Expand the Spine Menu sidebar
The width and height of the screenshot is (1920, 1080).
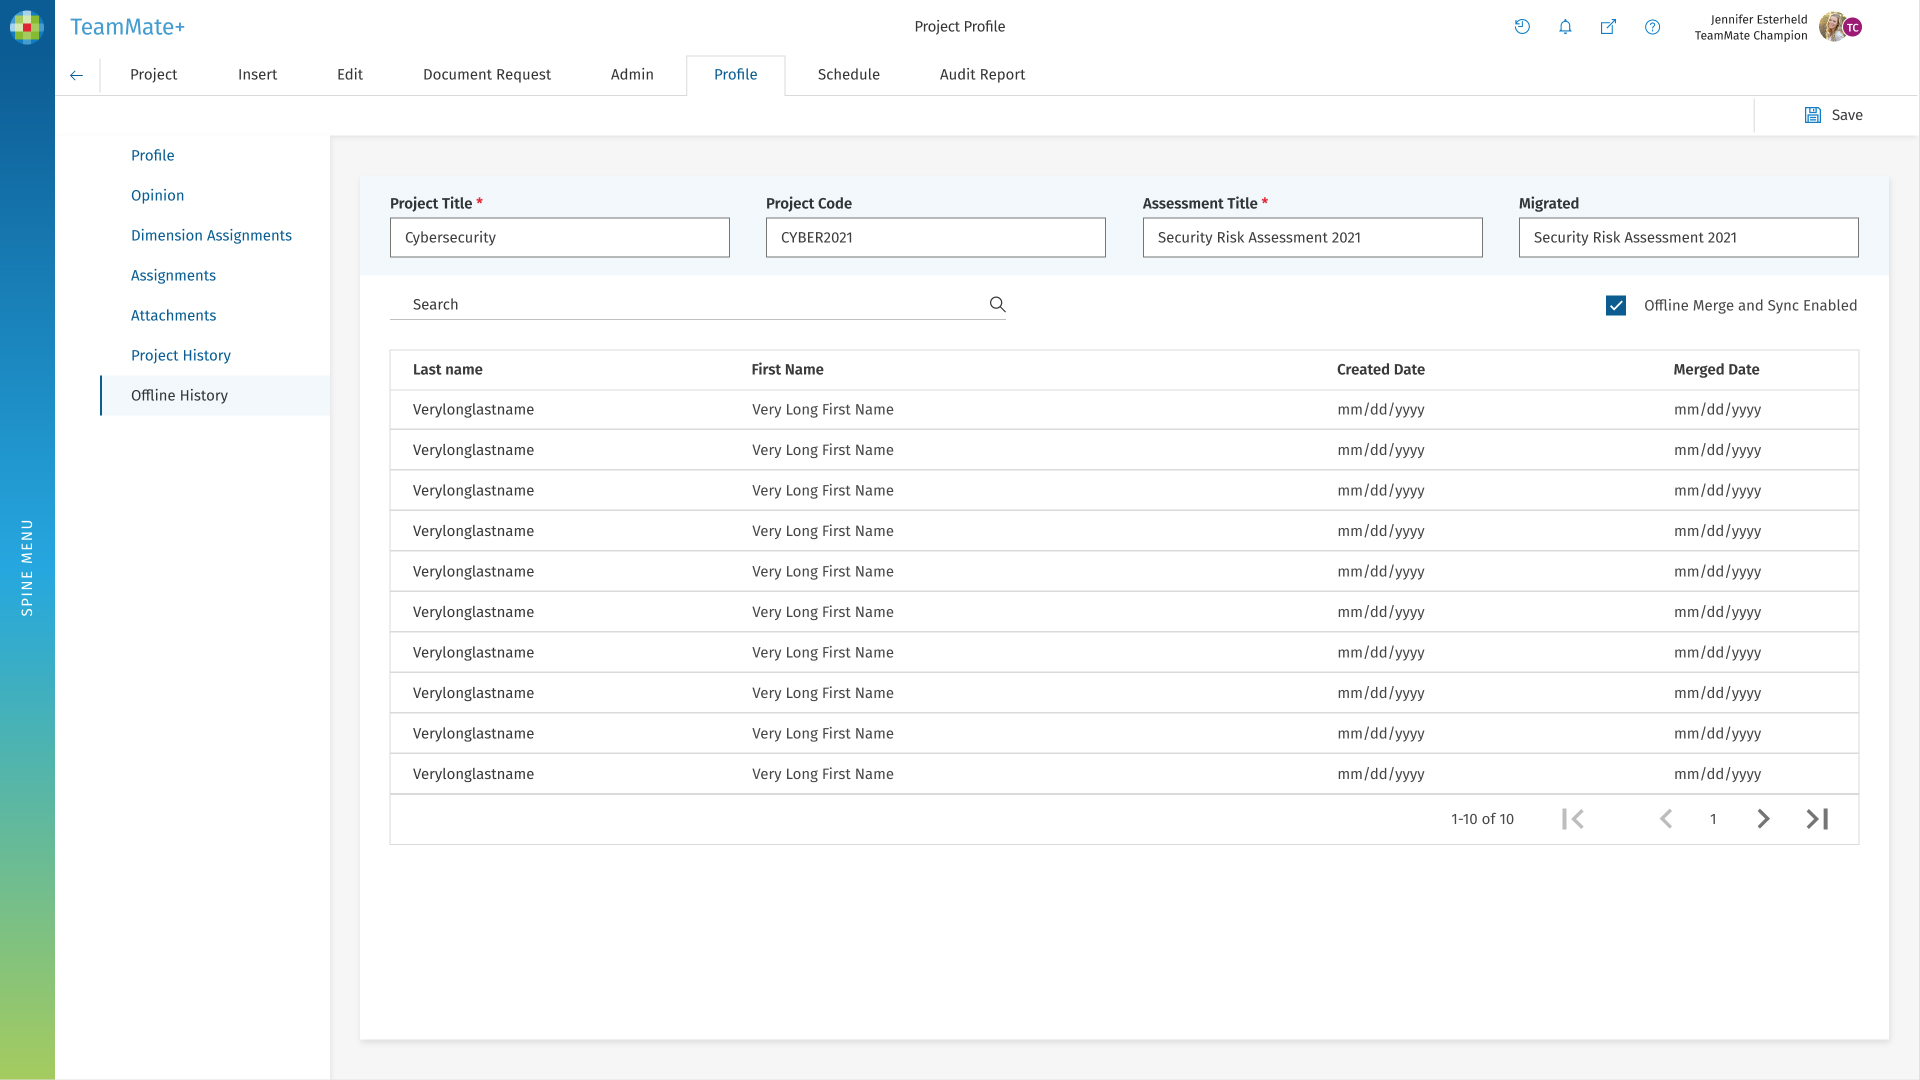[27, 567]
